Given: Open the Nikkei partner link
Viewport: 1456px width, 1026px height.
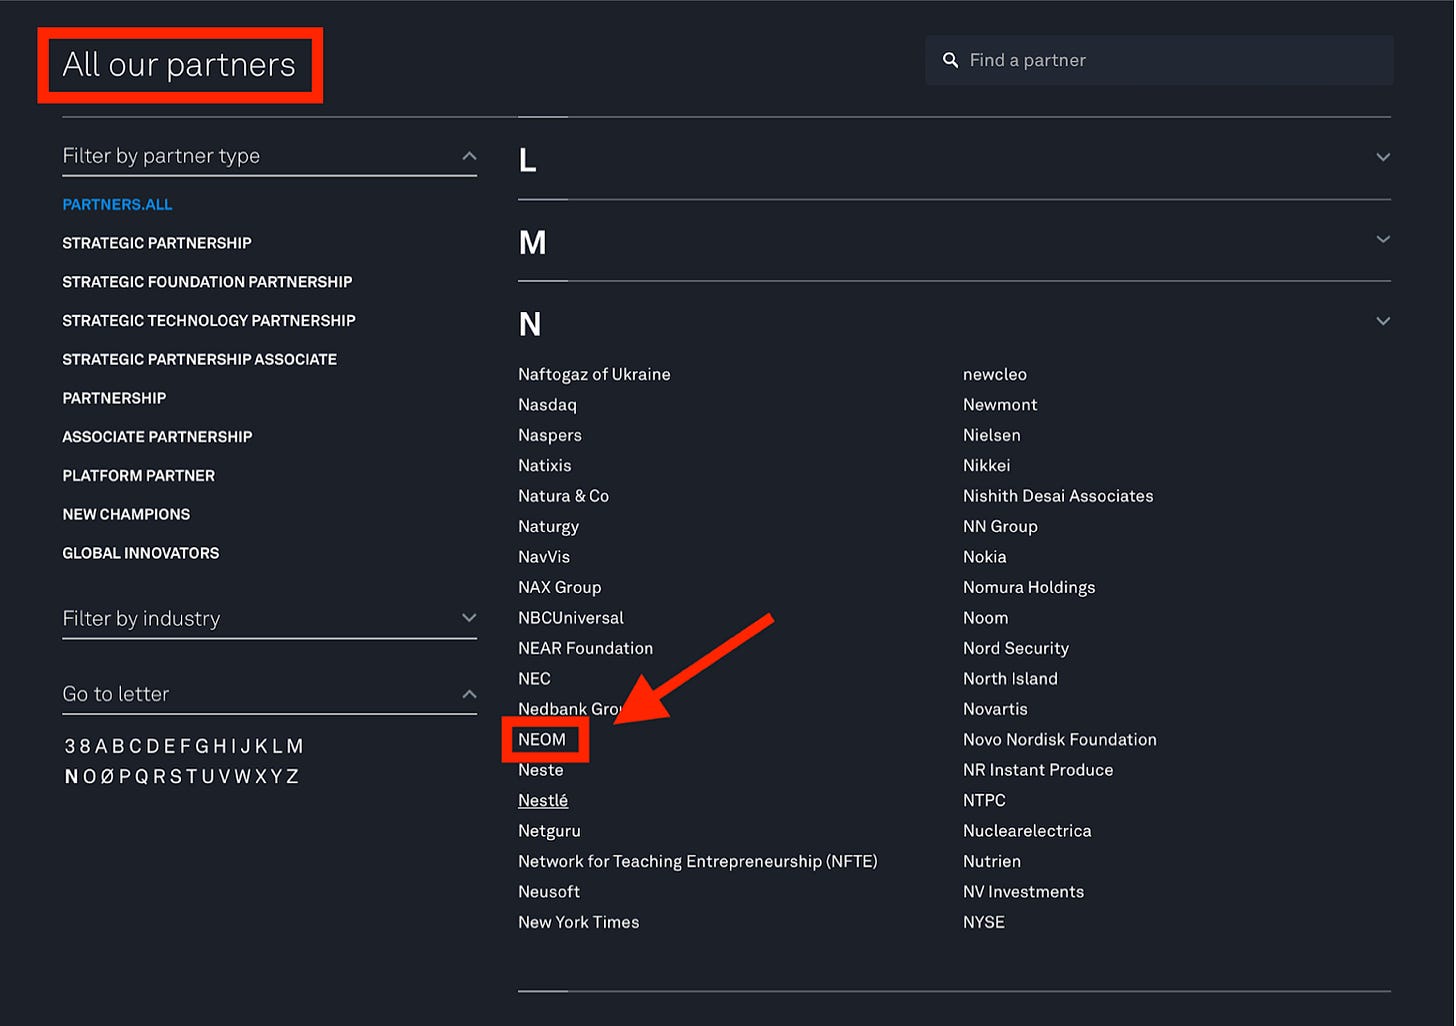Looking at the screenshot, I should pyautogui.click(x=987, y=466).
